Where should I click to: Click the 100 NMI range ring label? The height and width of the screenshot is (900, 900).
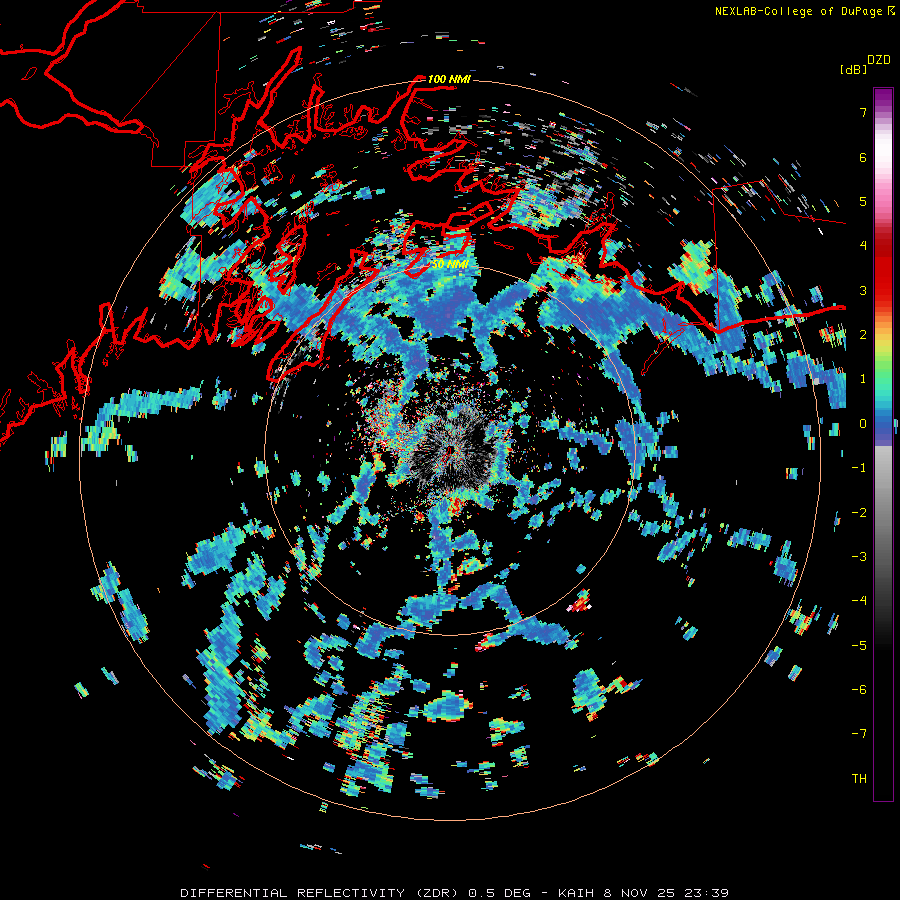click(x=449, y=79)
